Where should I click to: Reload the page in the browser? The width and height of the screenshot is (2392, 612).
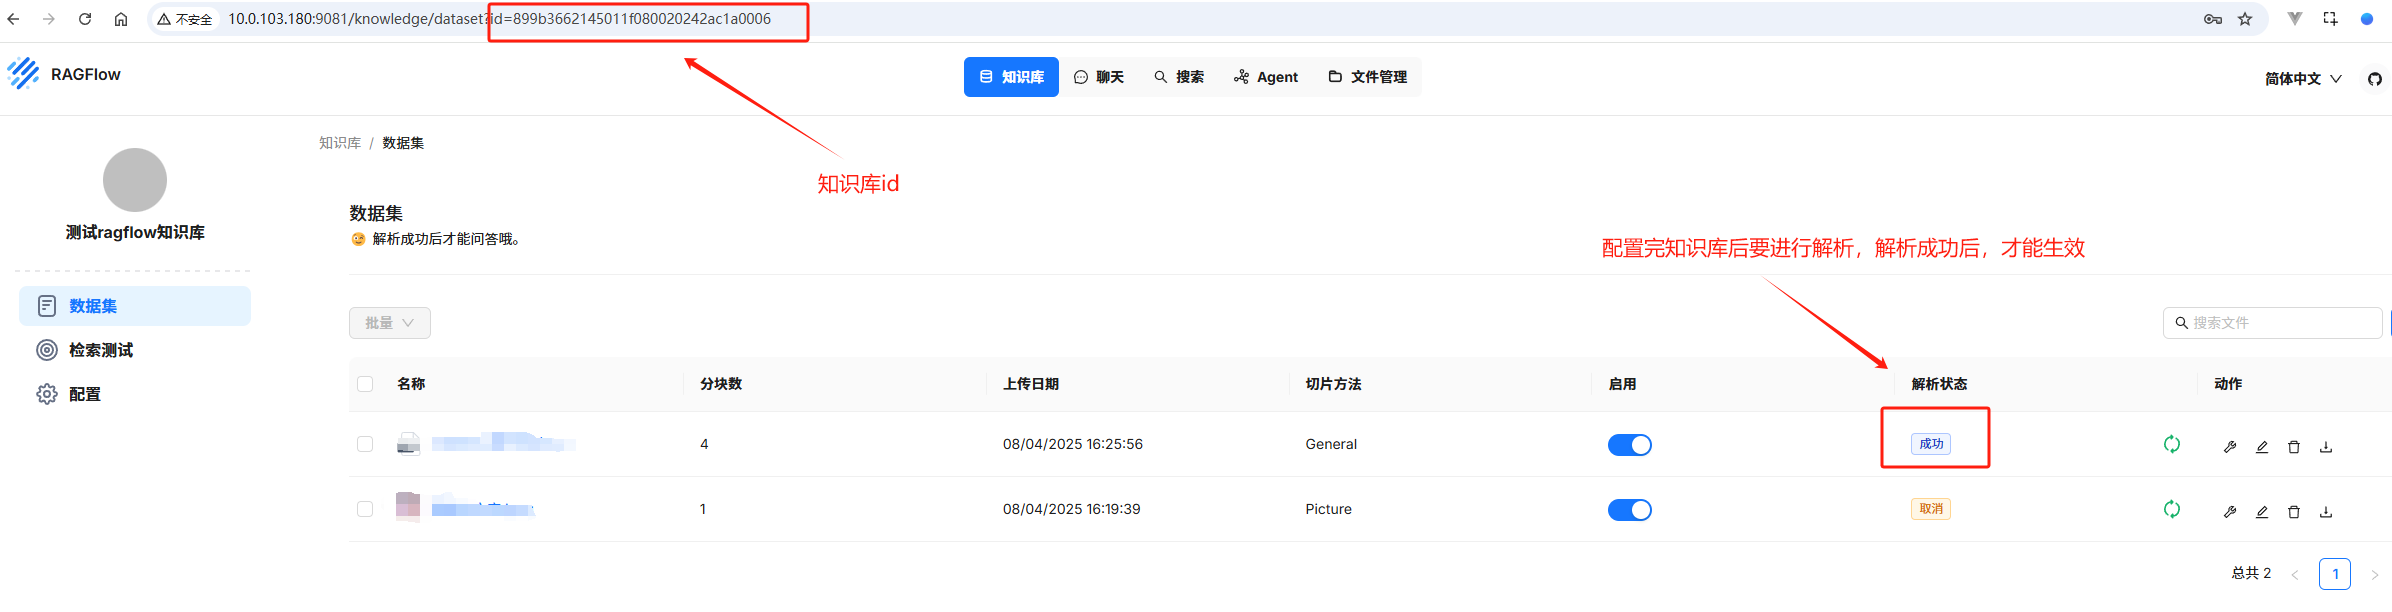[x=85, y=19]
